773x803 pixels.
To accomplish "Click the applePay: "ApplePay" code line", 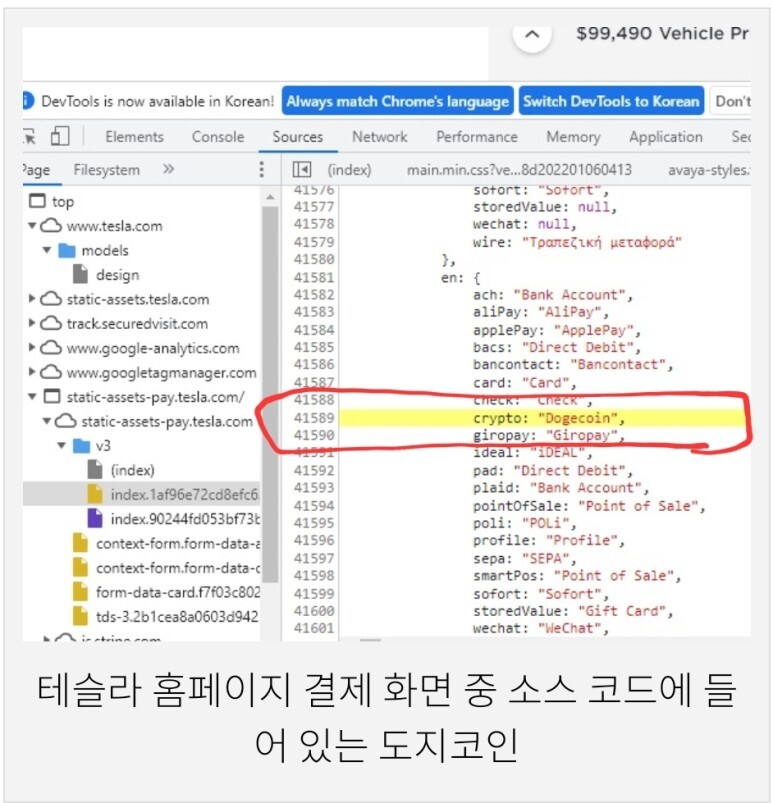I will 556,330.
